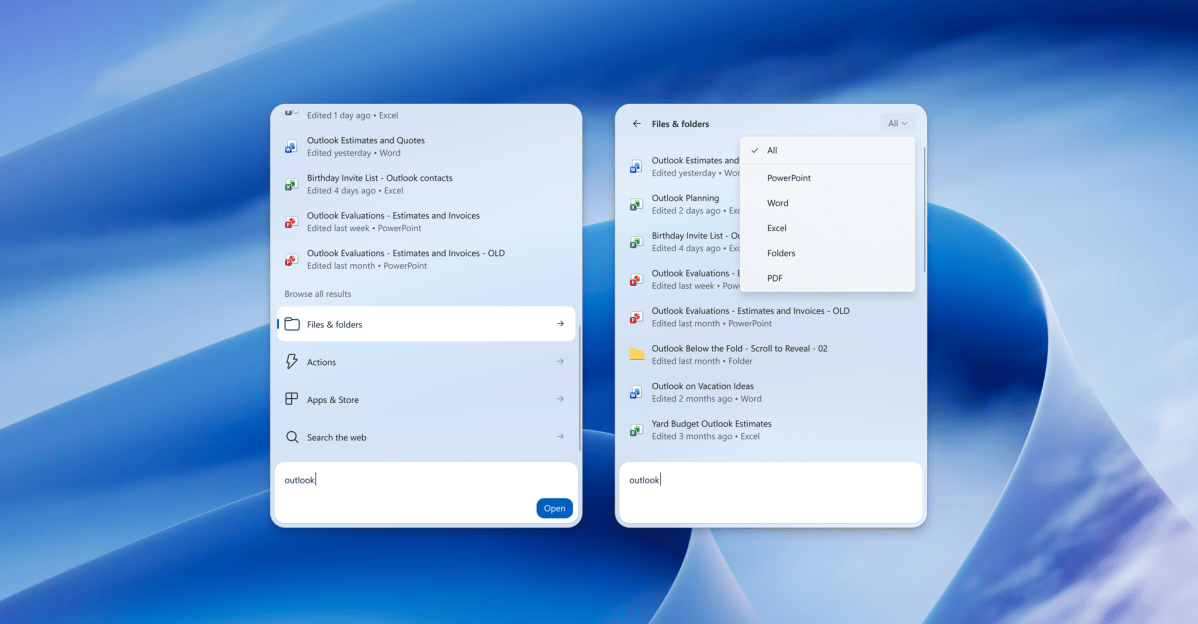Image resolution: width=1198 pixels, height=624 pixels.
Task: Click the Apps & Store grid icon
Action: coord(292,399)
